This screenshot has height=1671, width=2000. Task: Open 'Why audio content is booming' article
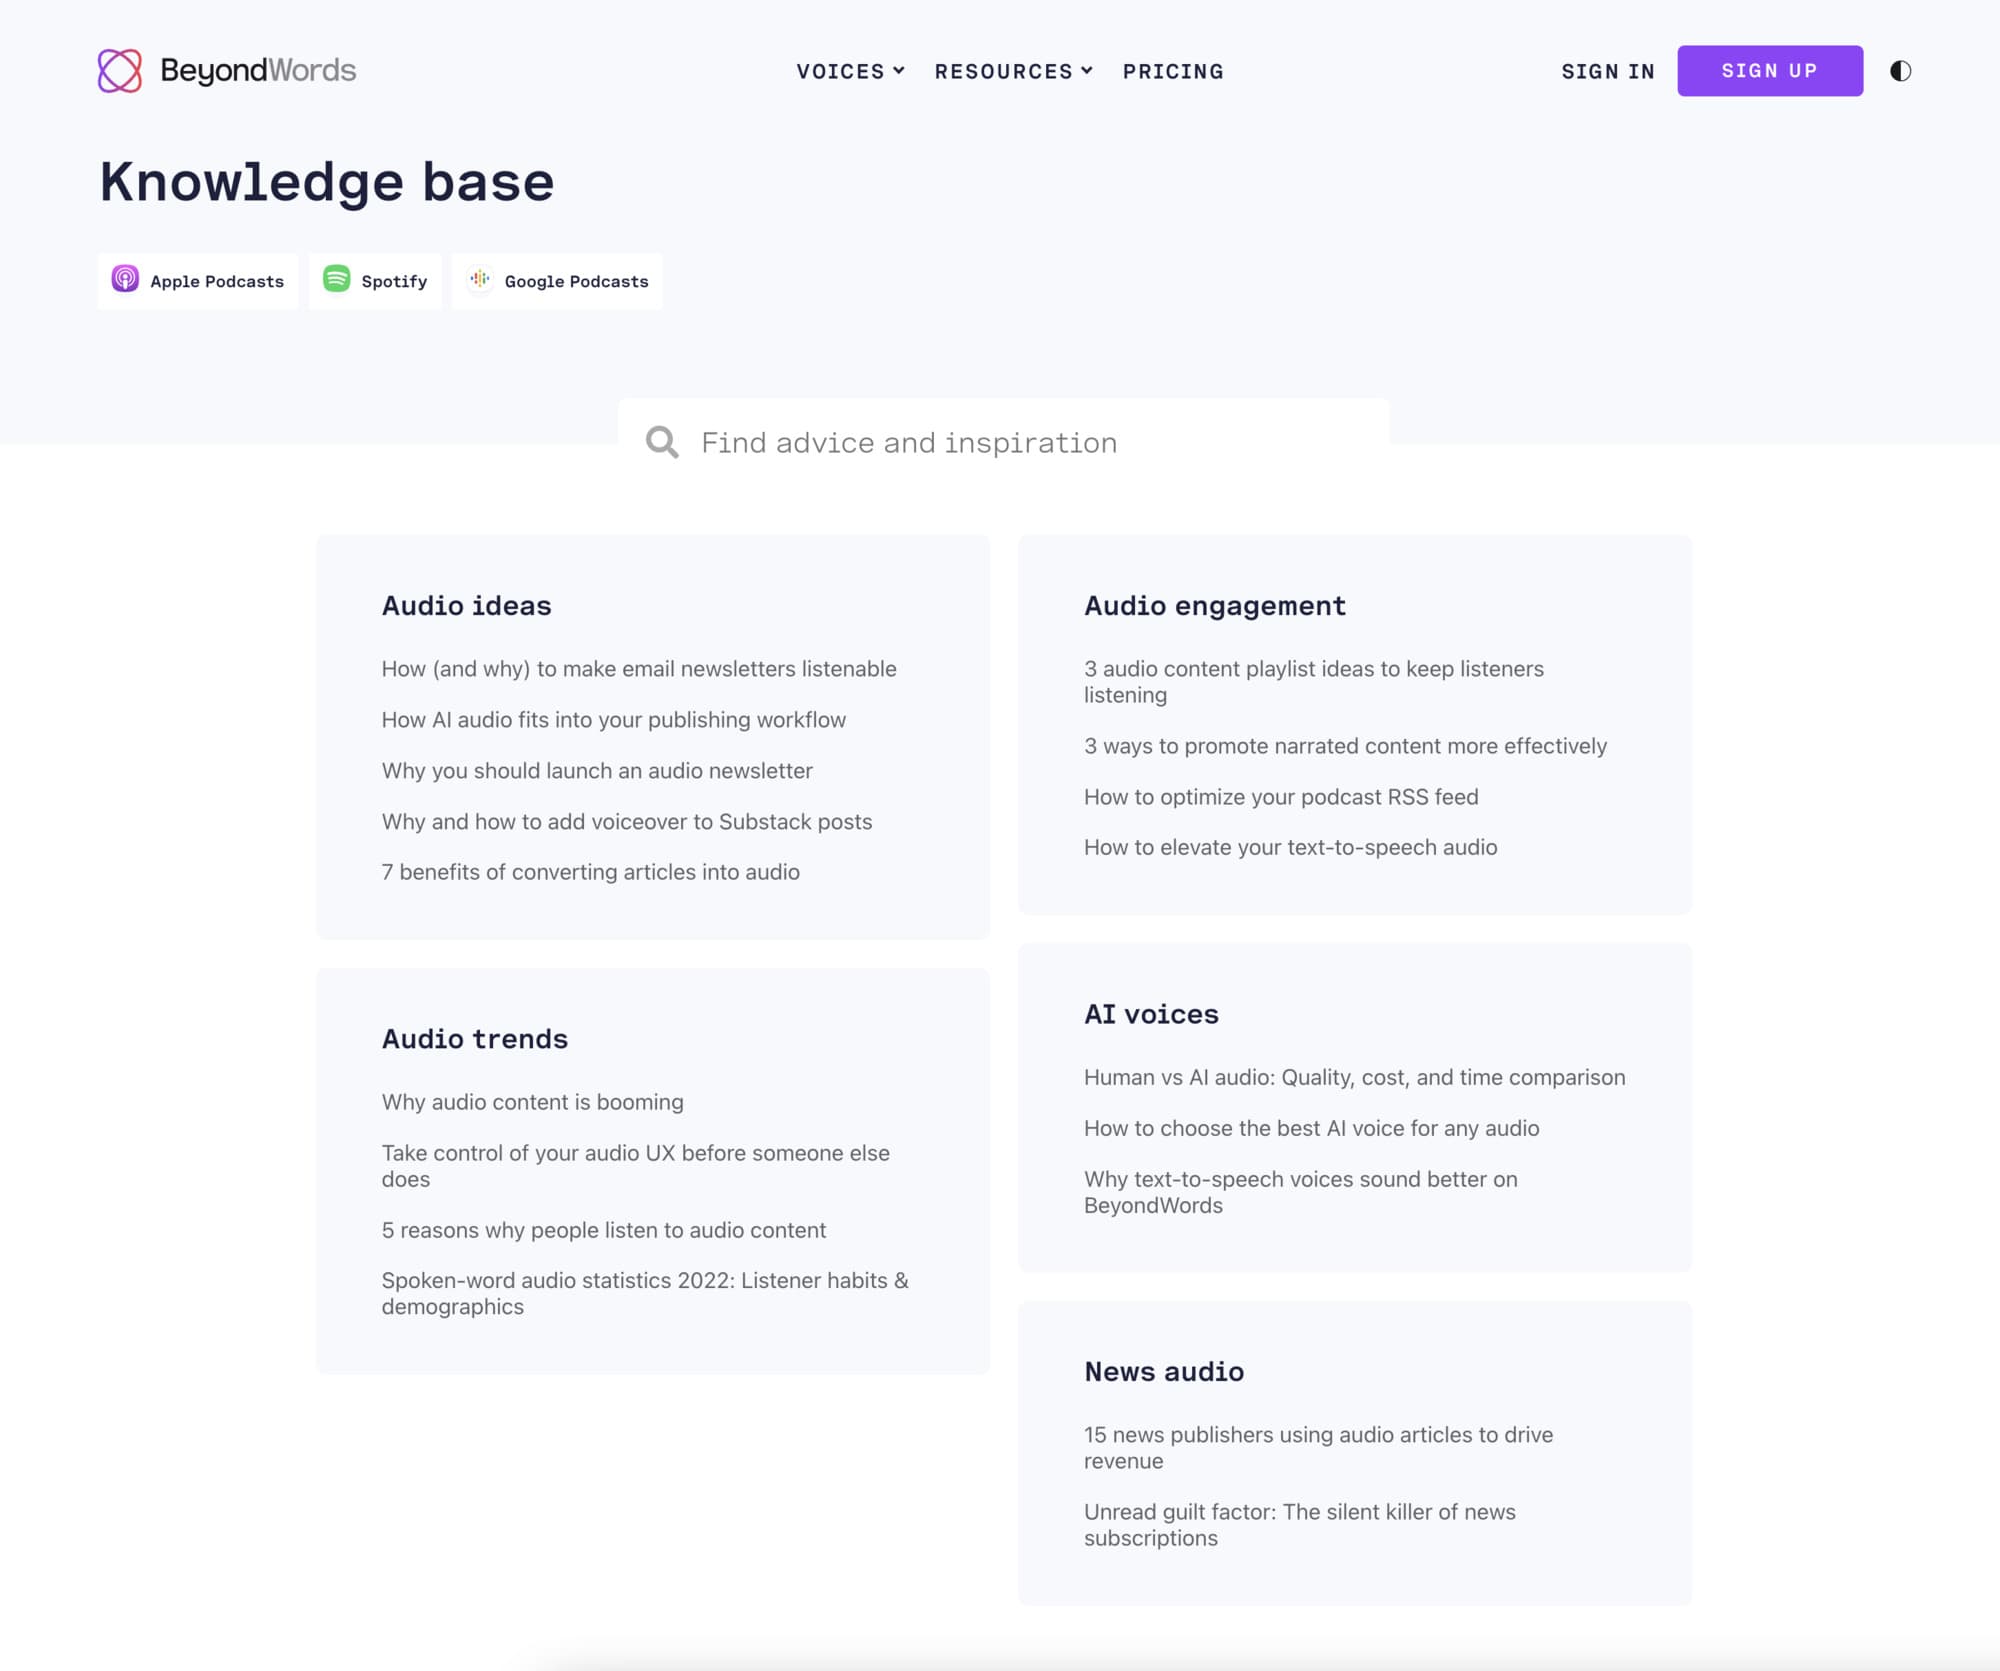coord(532,1102)
